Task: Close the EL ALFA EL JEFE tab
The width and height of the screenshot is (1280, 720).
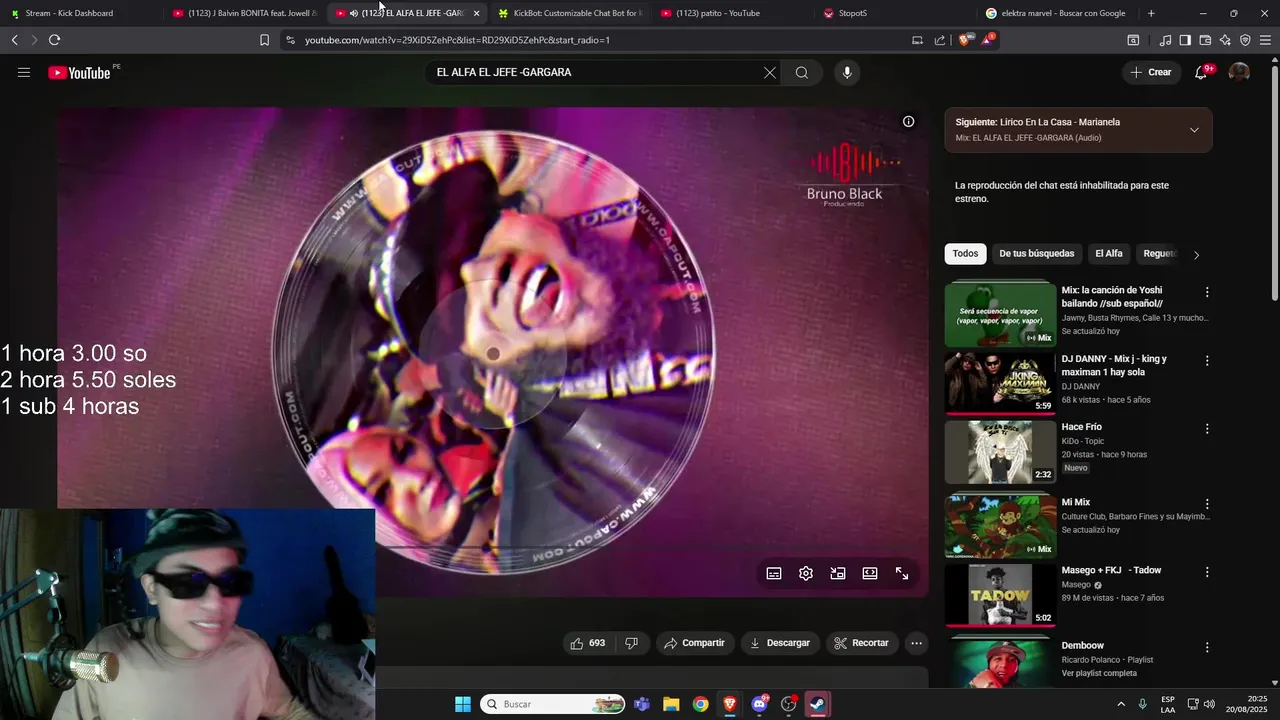Action: click(476, 13)
